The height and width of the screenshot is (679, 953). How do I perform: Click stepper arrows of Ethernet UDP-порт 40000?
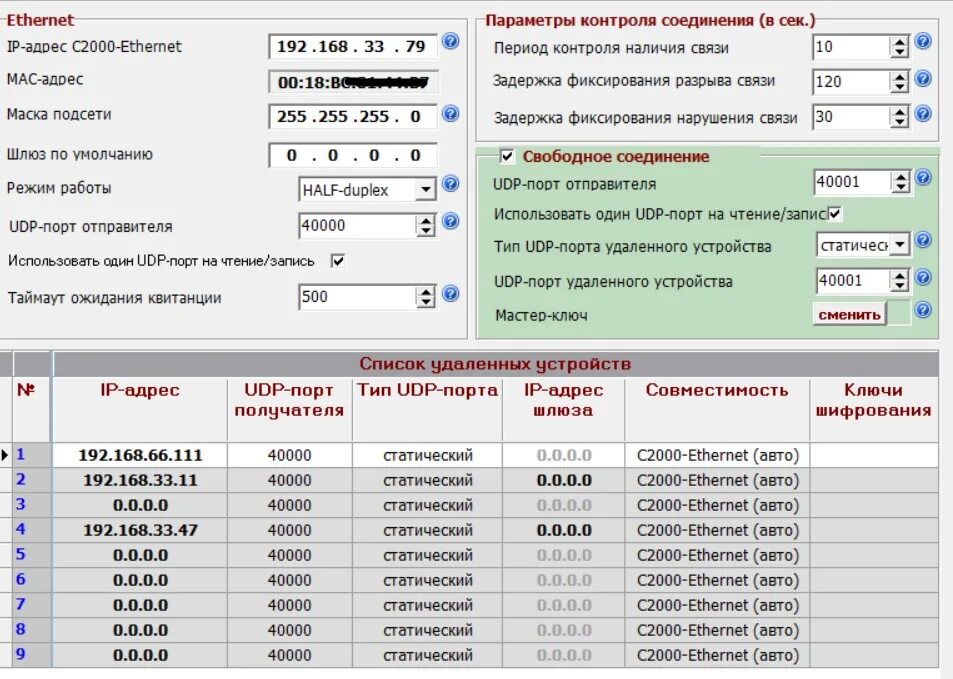point(426,226)
